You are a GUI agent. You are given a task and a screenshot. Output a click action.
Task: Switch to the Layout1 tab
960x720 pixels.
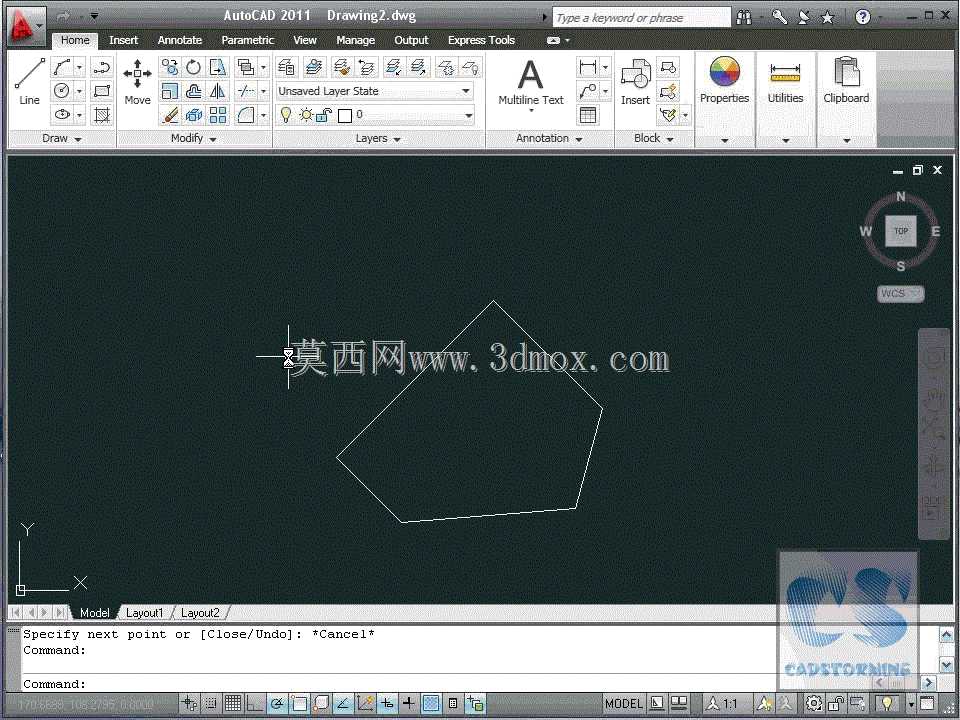coord(144,612)
